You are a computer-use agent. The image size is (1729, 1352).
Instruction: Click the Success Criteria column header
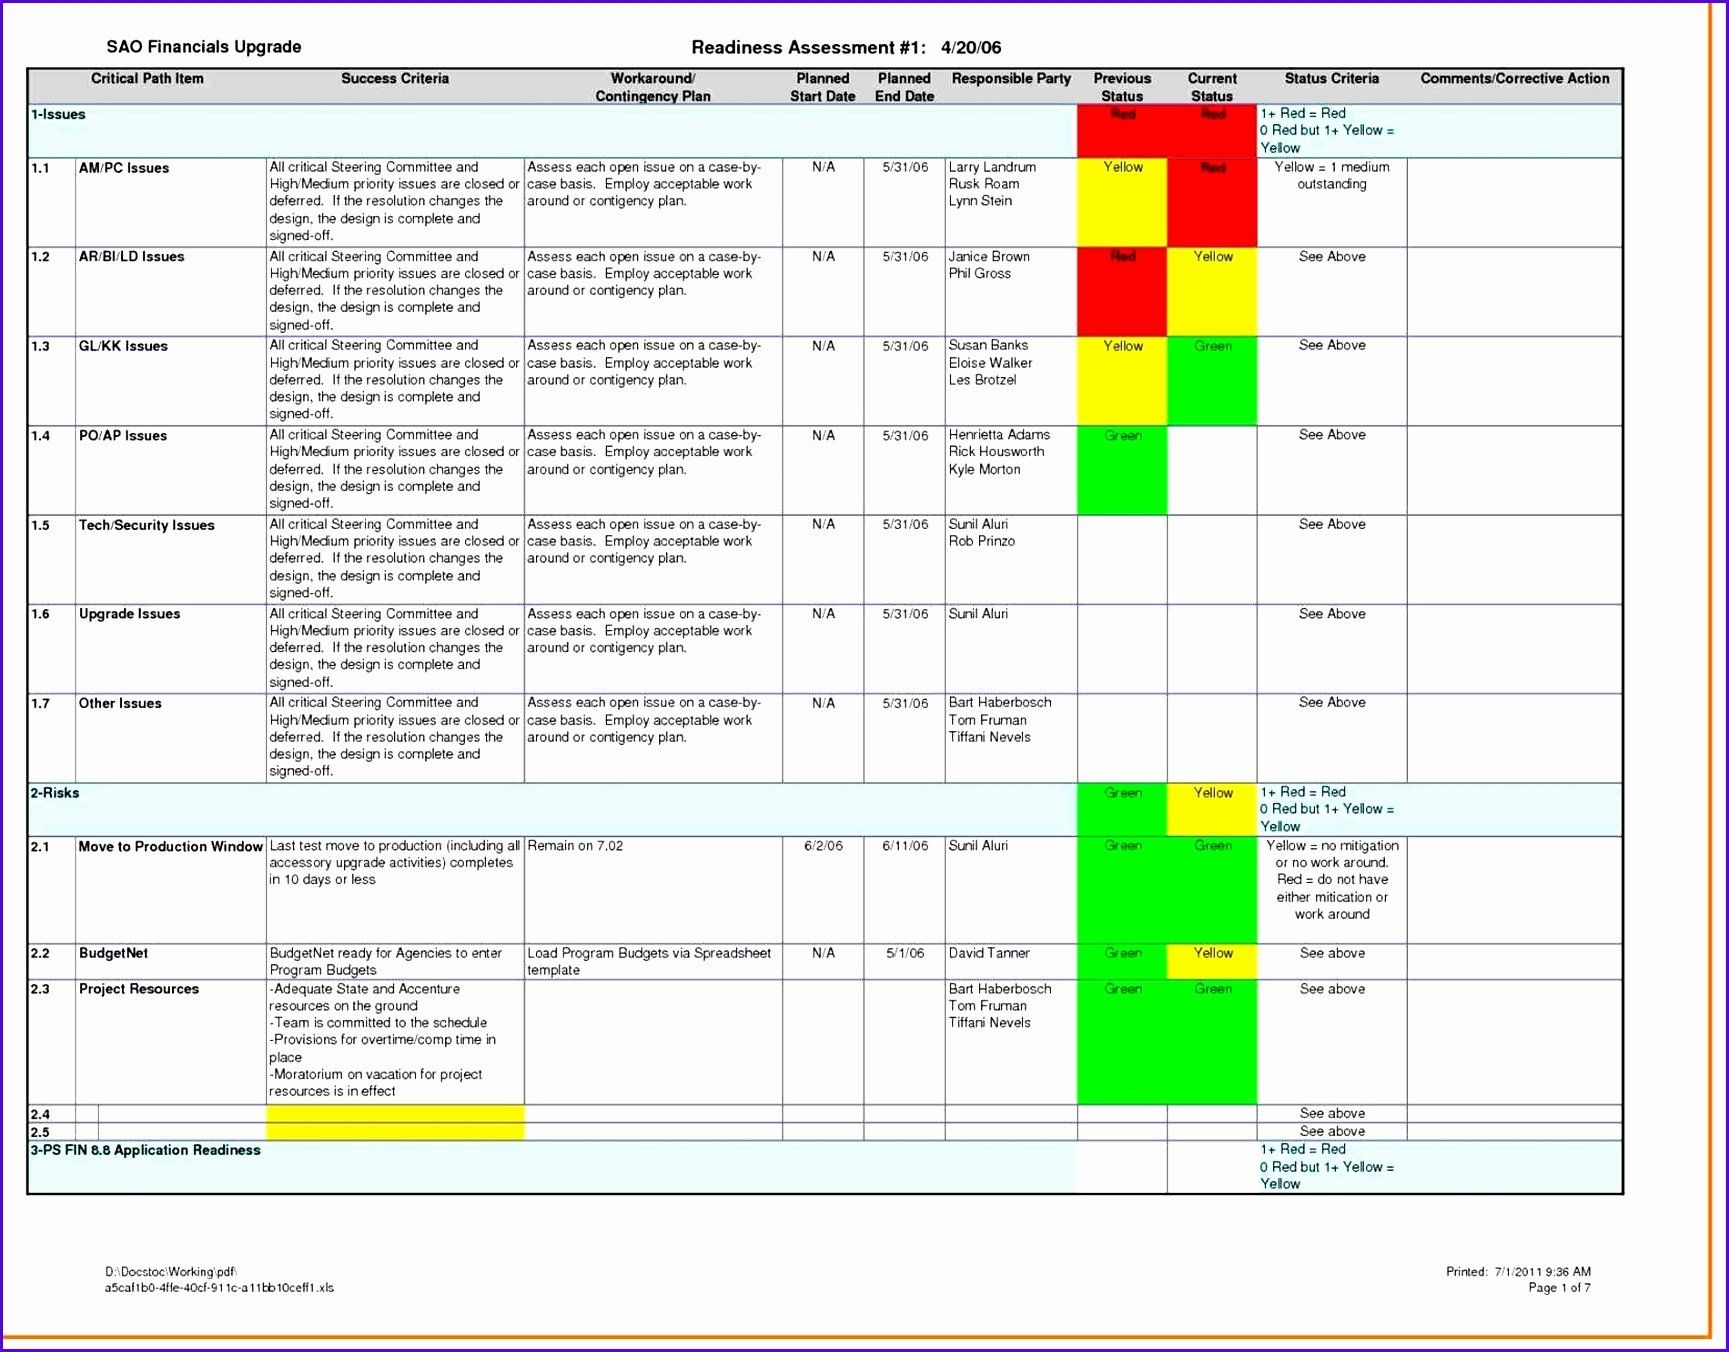pos(396,78)
